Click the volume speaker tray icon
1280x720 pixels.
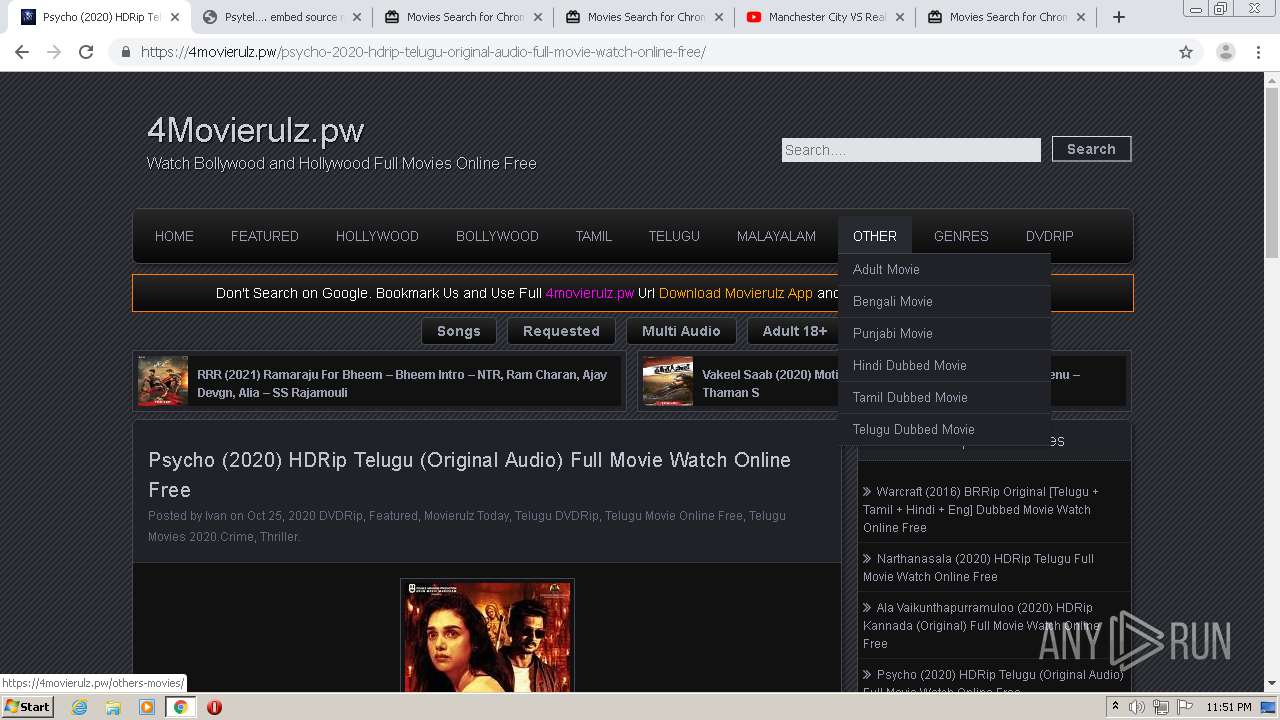1137,707
